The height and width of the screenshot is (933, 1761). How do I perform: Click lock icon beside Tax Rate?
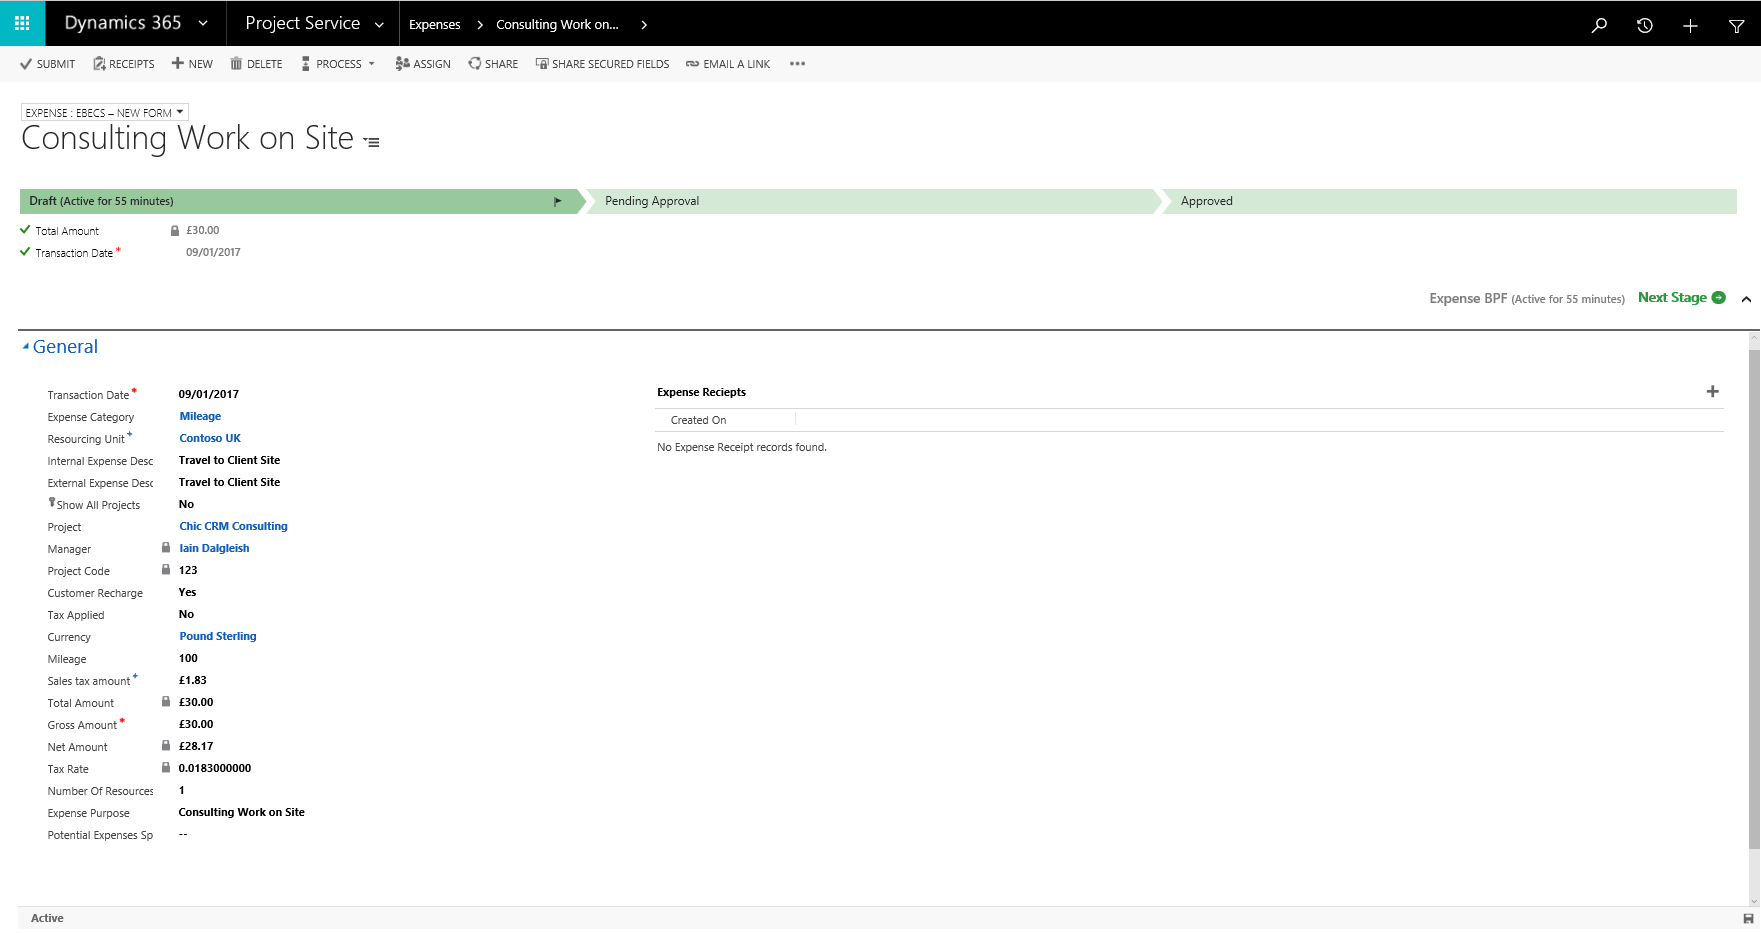[166, 767]
